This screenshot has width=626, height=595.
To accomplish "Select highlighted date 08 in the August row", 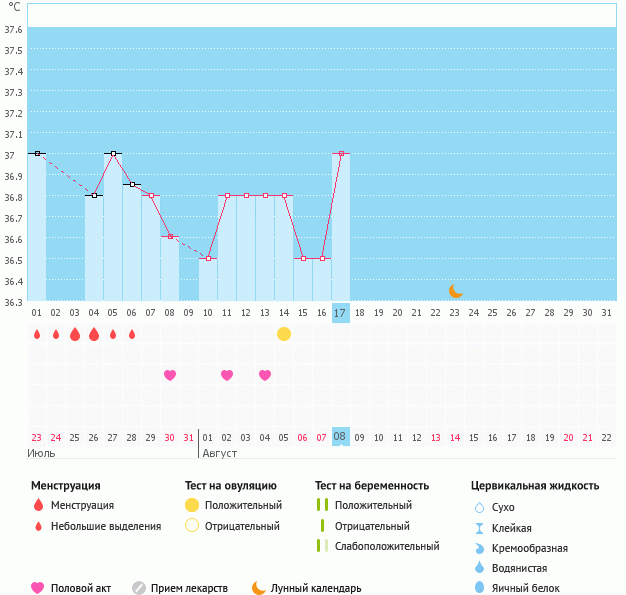I will point(341,437).
